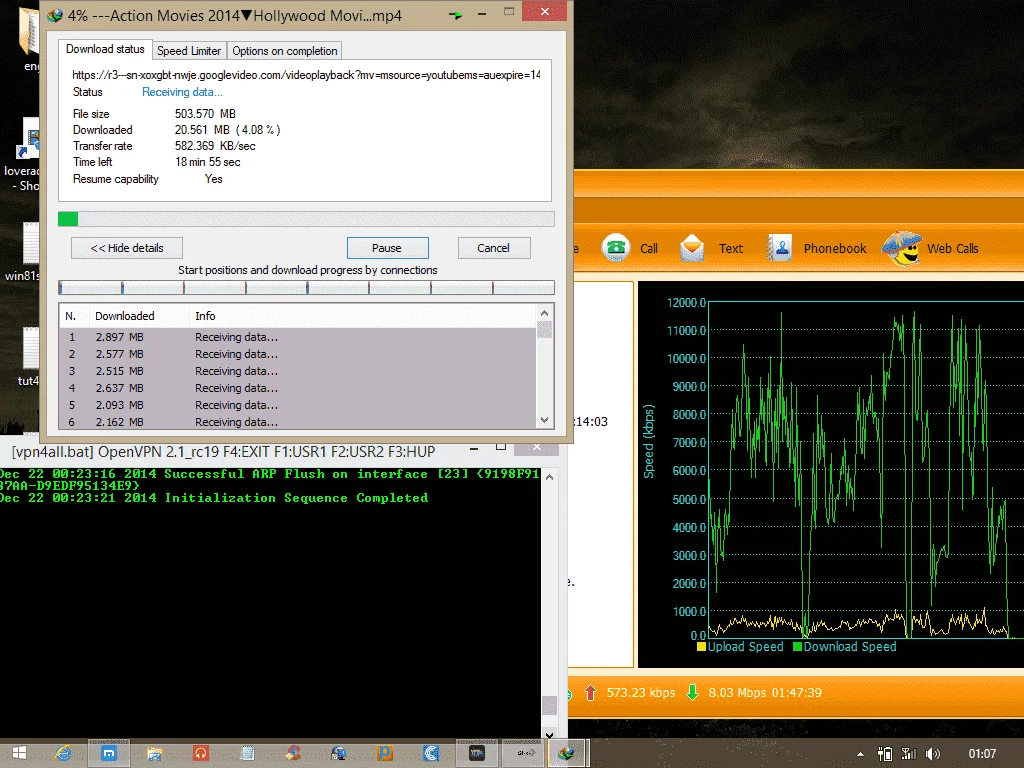Open the red headphones music app in taskbar
This screenshot has height=768, width=1024.
(200, 753)
